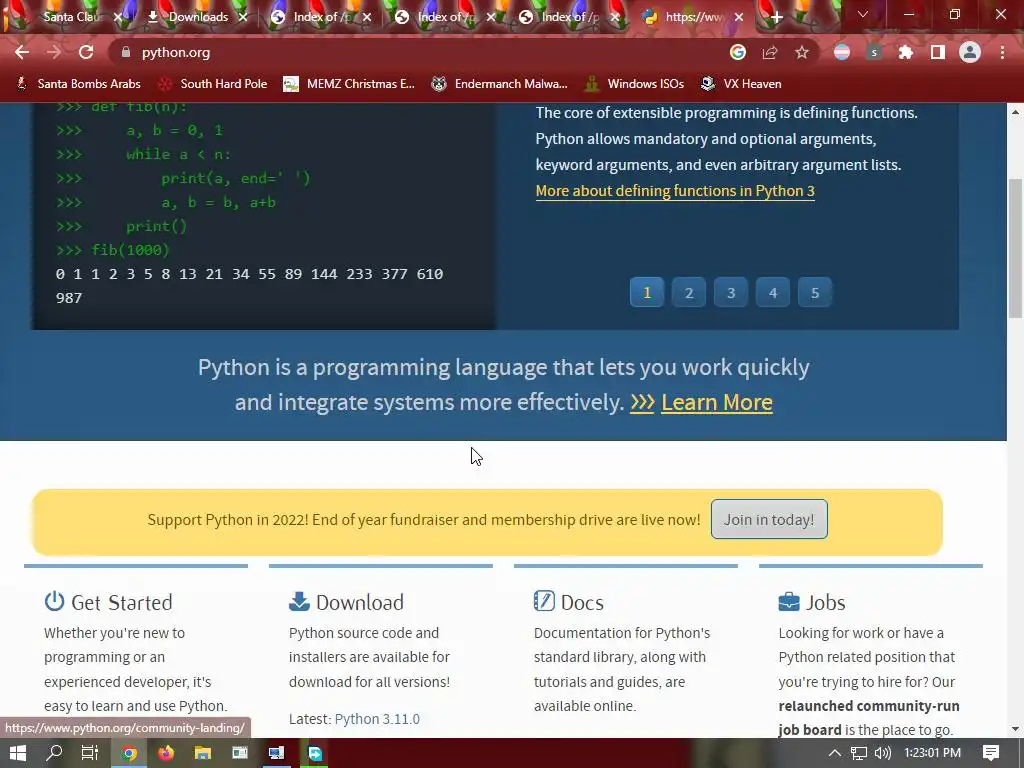The image size is (1024, 768).
Task: Select slide 1 in code carousel
Action: (647, 293)
